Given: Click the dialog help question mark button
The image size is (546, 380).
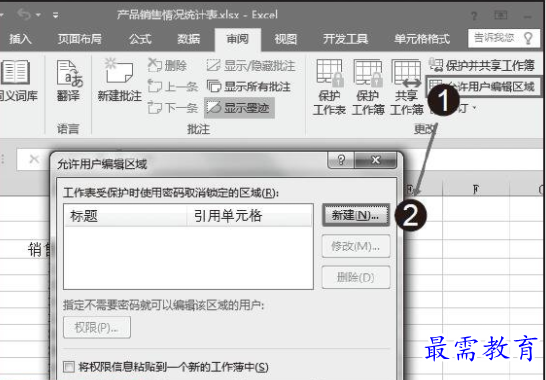Looking at the screenshot, I should click(341, 160).
